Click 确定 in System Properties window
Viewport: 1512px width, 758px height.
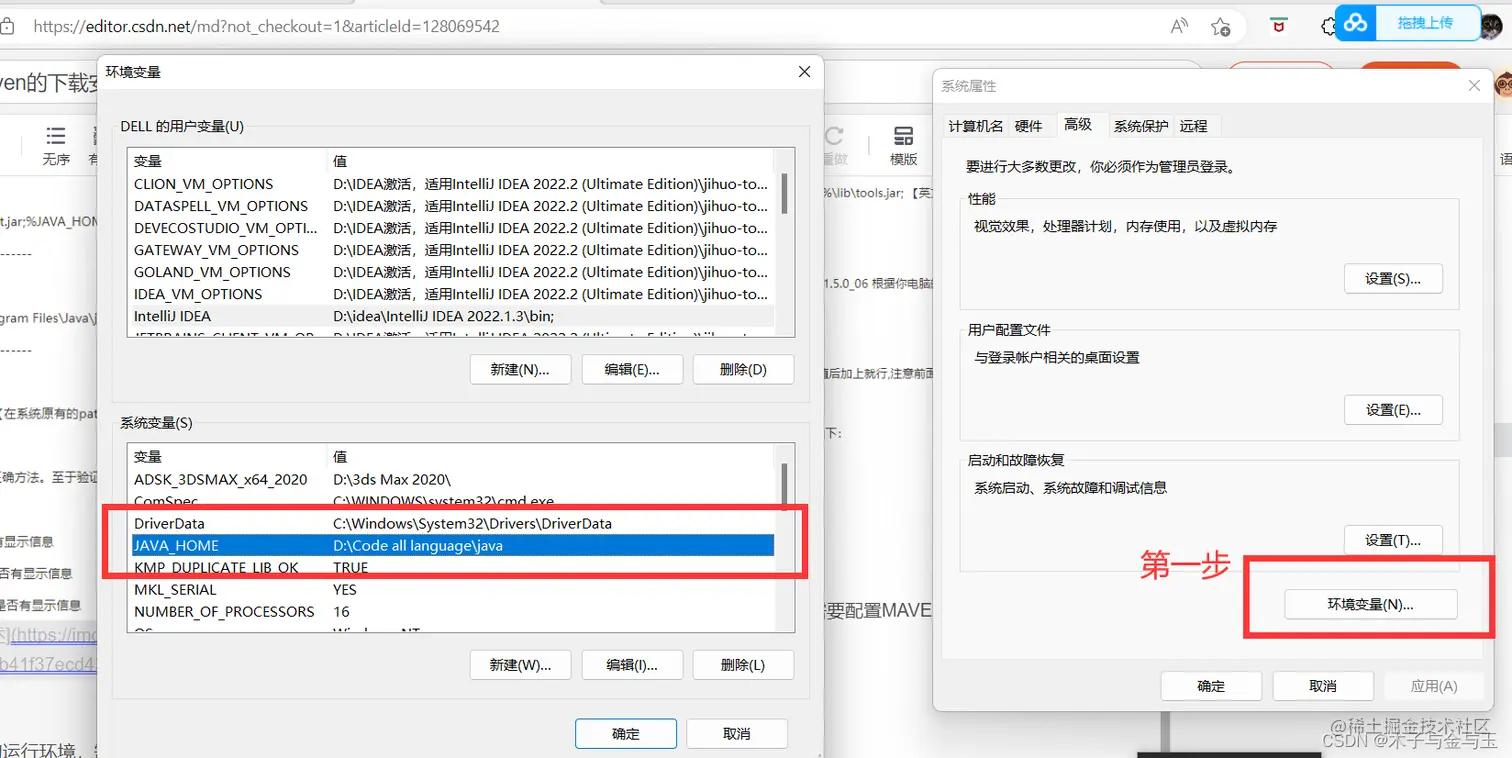(1211, 686)
